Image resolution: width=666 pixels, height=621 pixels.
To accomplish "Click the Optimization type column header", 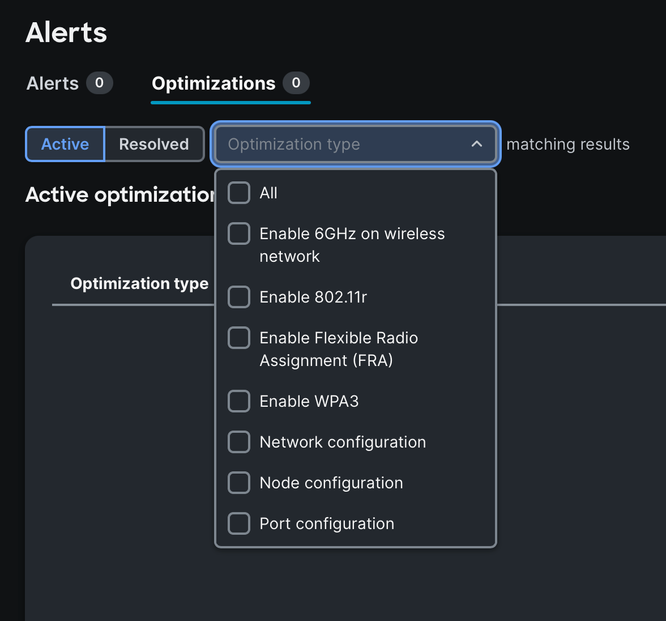I will (139, 284).
